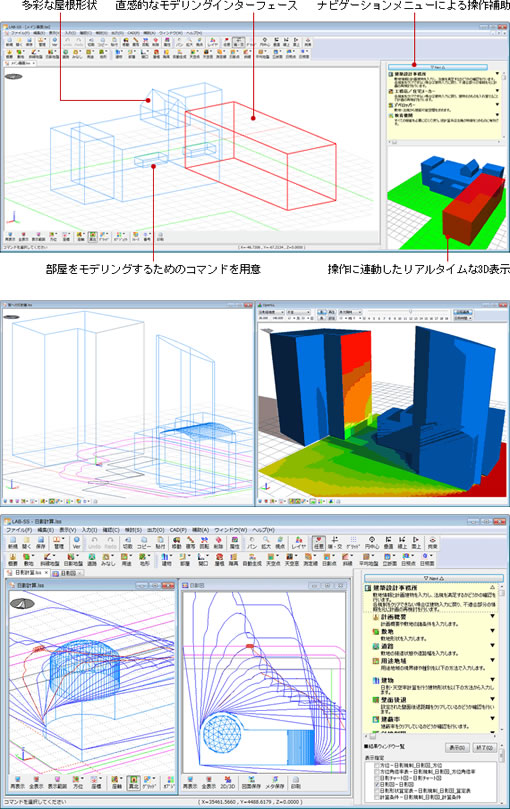Select the パン (pan) tool icon
Screen dimensions: 510x809
[251, 542]
